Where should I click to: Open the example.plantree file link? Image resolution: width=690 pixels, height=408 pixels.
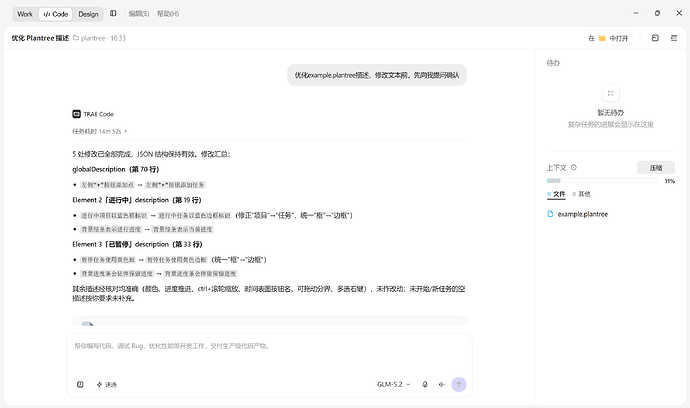(582, 214)
